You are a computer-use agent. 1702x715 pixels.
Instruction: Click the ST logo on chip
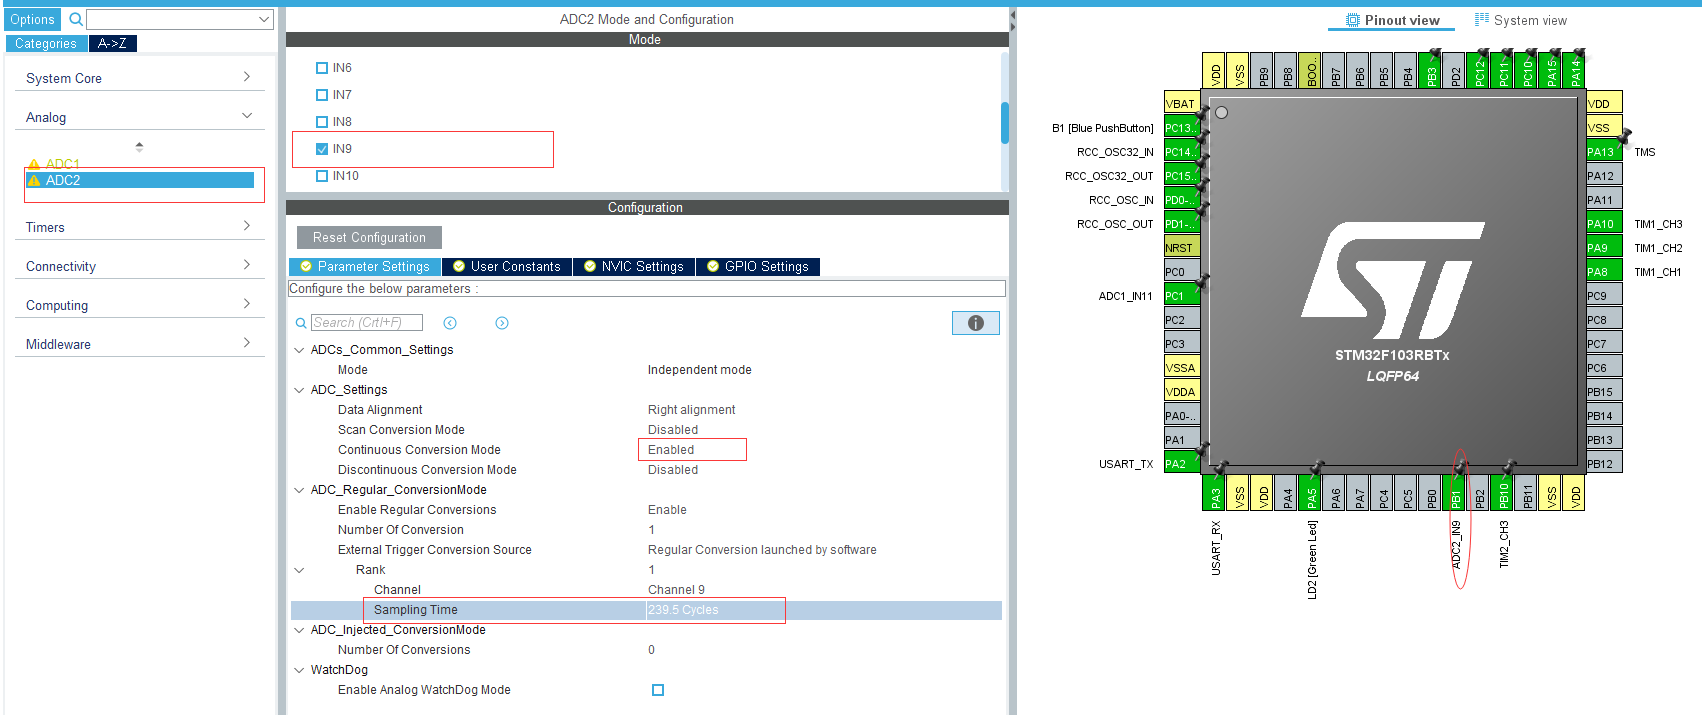pyautogui.click(x=1393, y=281)
